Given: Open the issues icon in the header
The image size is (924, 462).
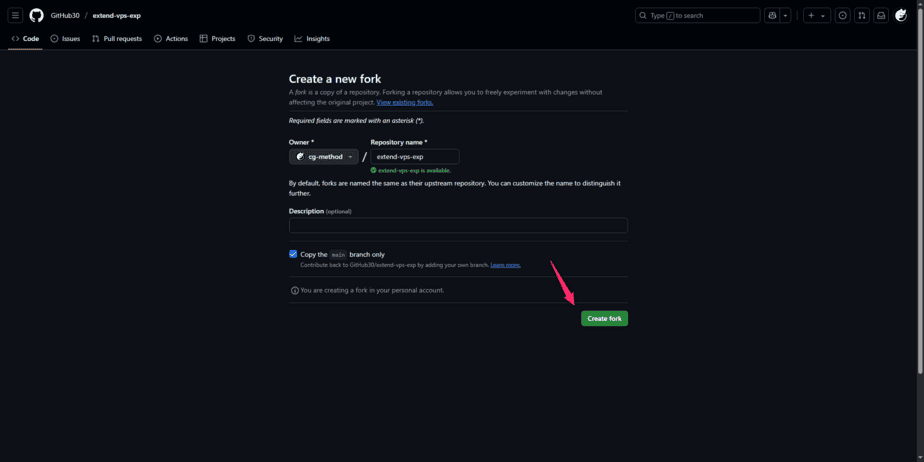Looking at the screenshot, I should (x=843, y=15).
